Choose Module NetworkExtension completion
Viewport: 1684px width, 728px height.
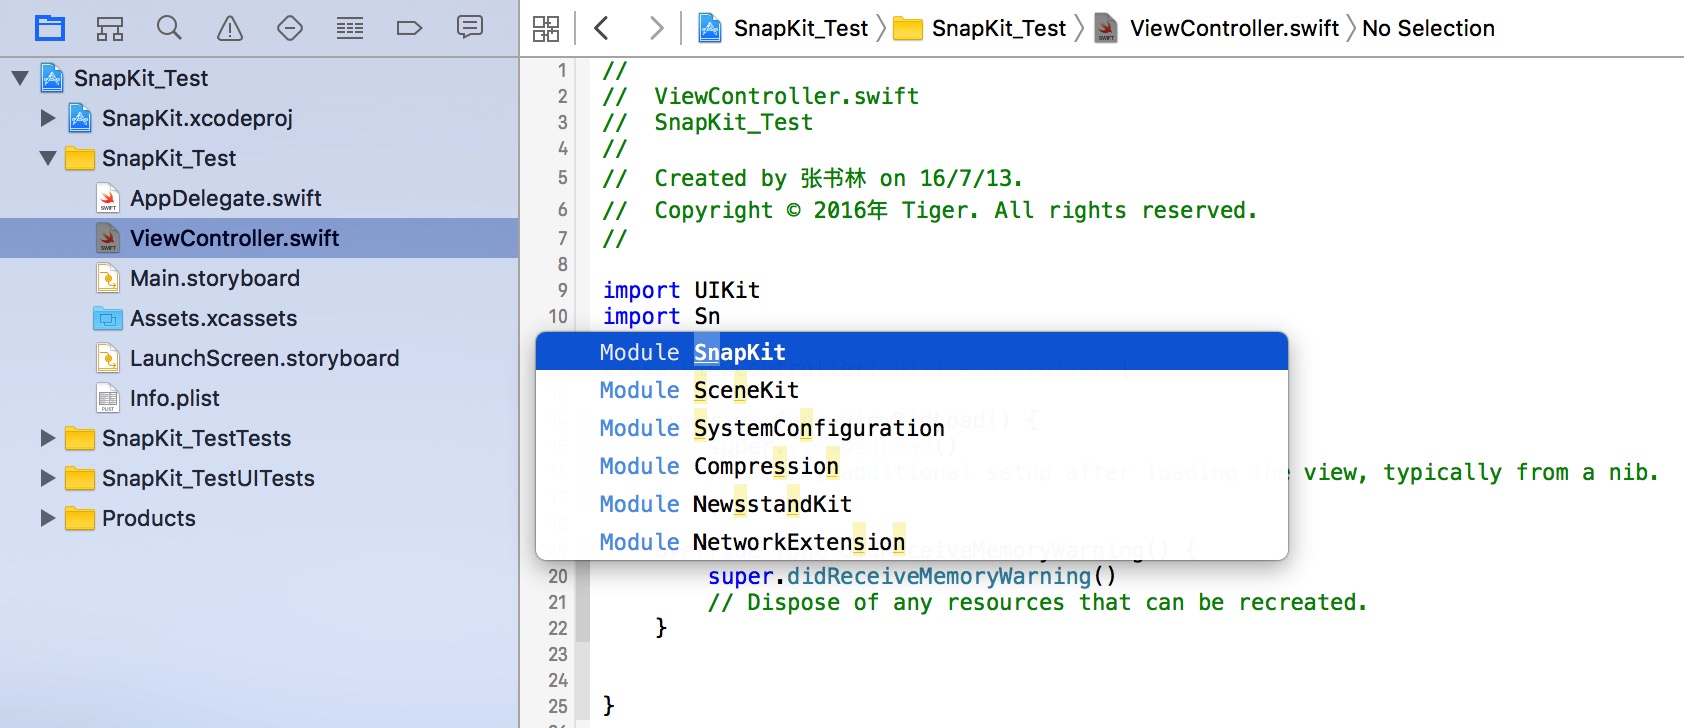(x=912, y=542)
